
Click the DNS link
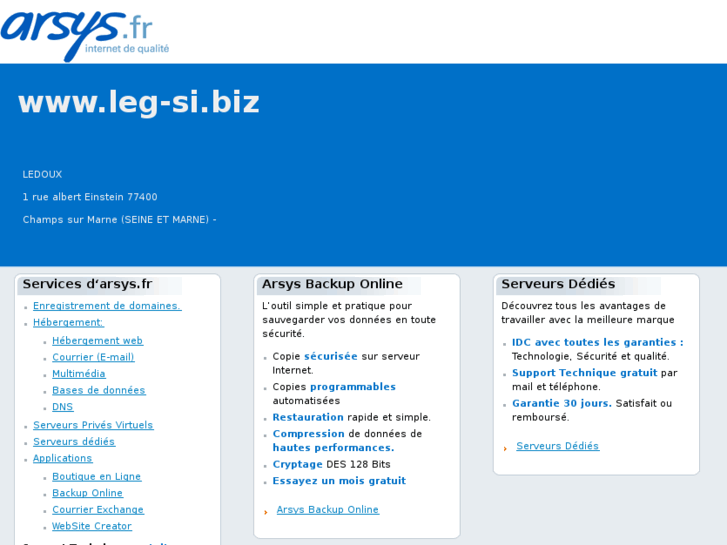[63, 407]
